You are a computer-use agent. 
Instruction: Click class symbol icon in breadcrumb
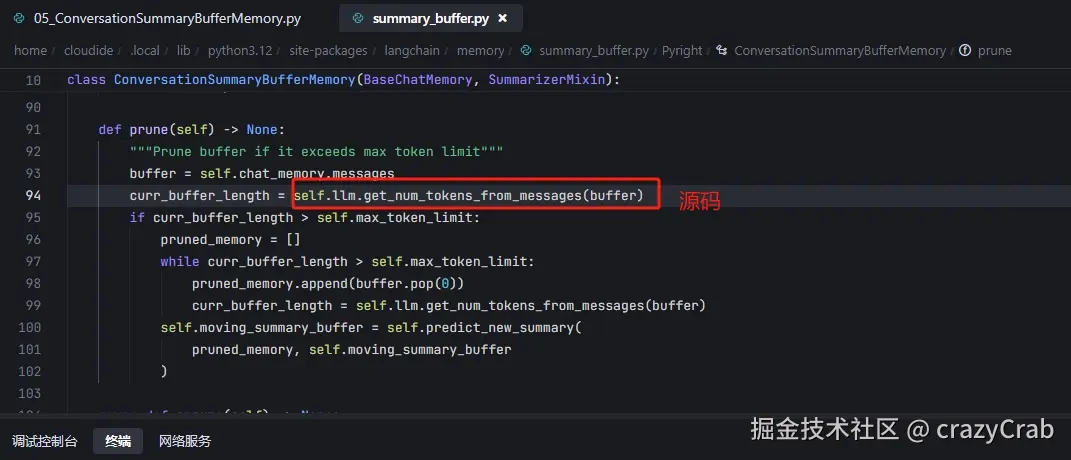[x=721, y=50]
